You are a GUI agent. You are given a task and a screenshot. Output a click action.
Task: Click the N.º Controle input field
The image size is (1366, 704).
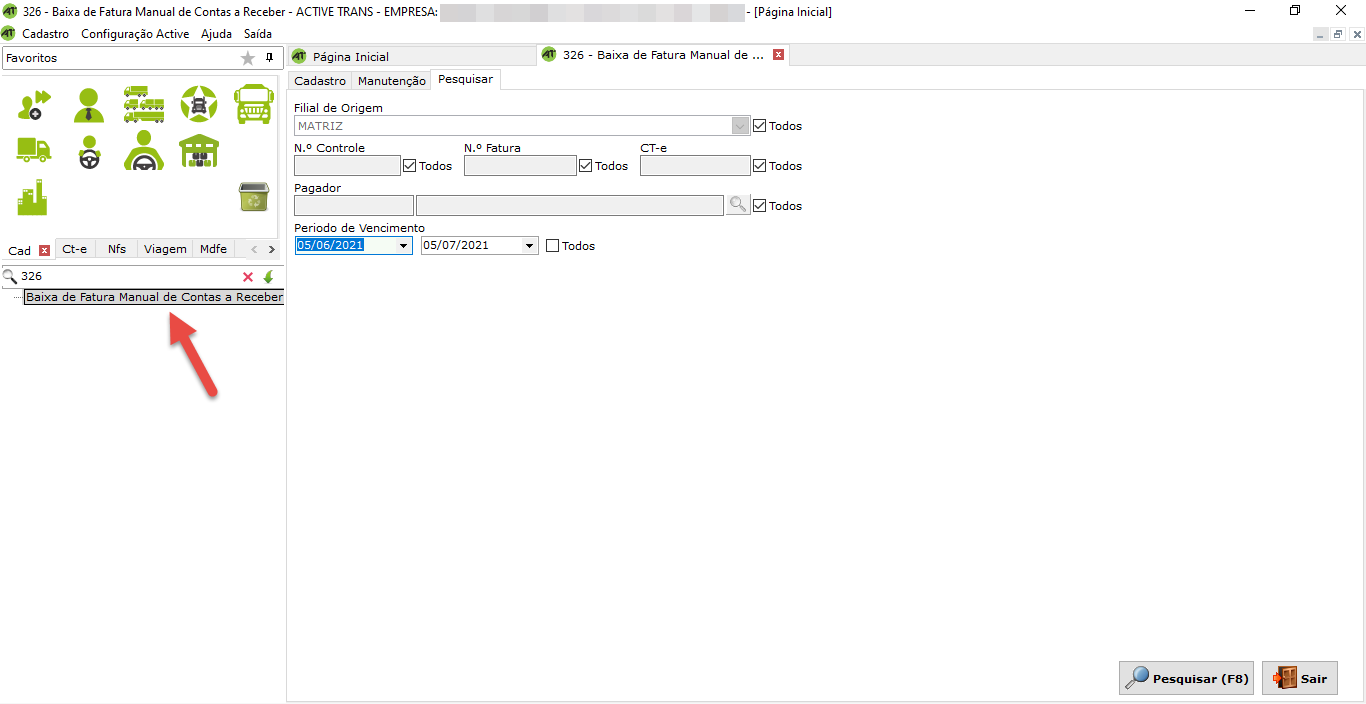click(x=347, y=166)
